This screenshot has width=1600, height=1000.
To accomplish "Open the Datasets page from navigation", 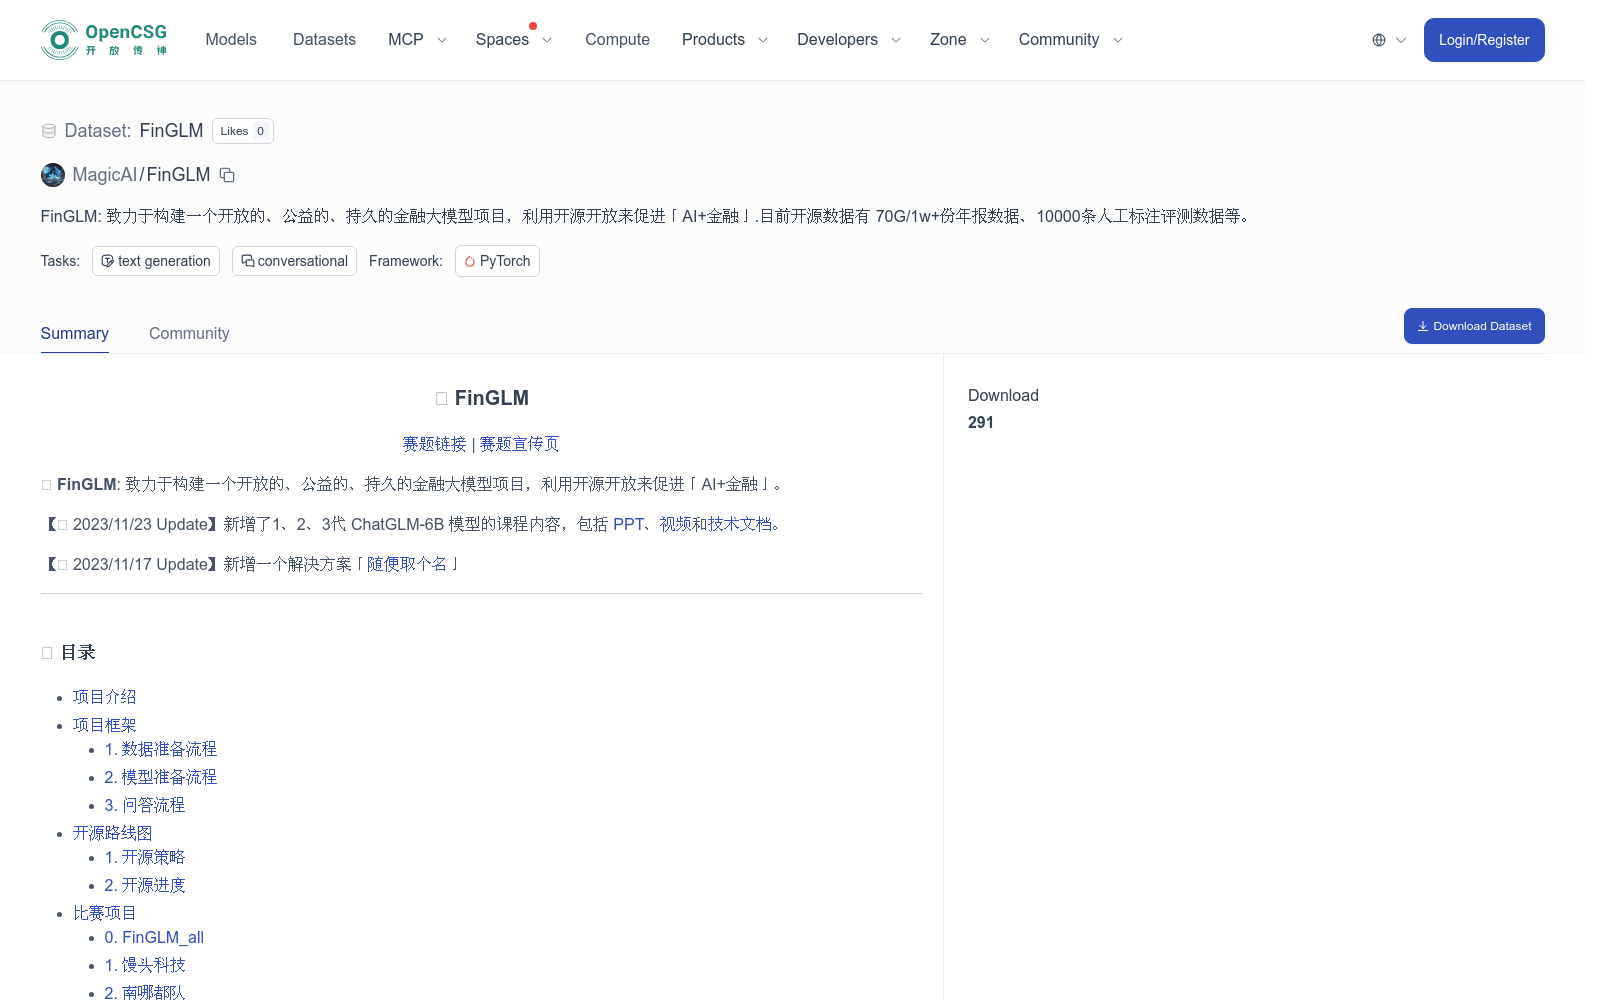I will click(324, 39).
